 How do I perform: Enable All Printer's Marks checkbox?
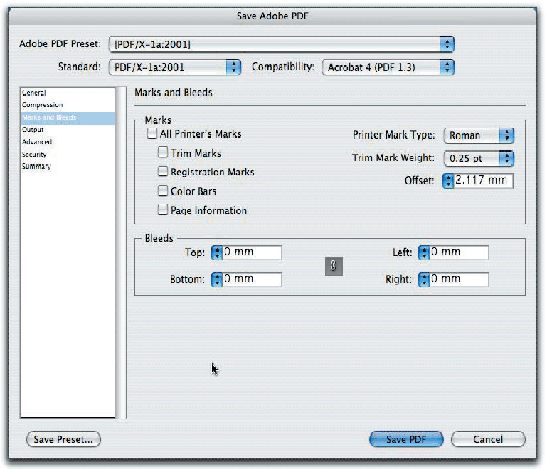tap(152, 134)
